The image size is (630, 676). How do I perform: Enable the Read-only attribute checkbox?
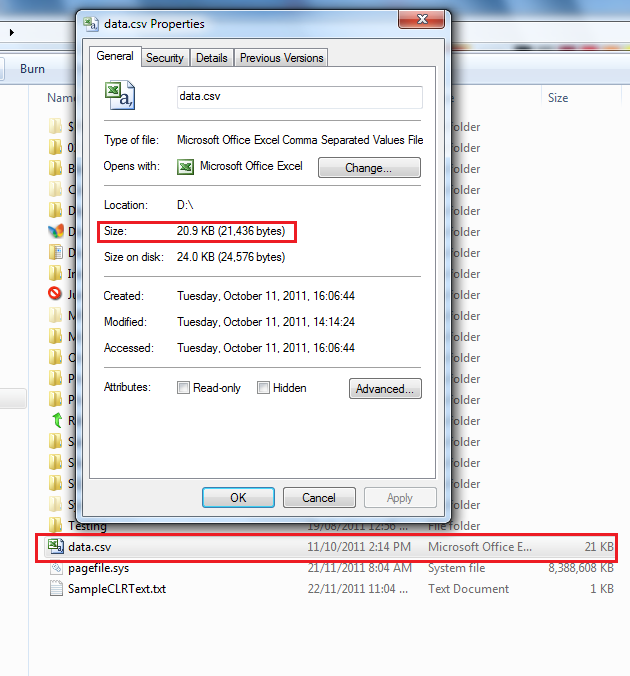tap(183, 388)
